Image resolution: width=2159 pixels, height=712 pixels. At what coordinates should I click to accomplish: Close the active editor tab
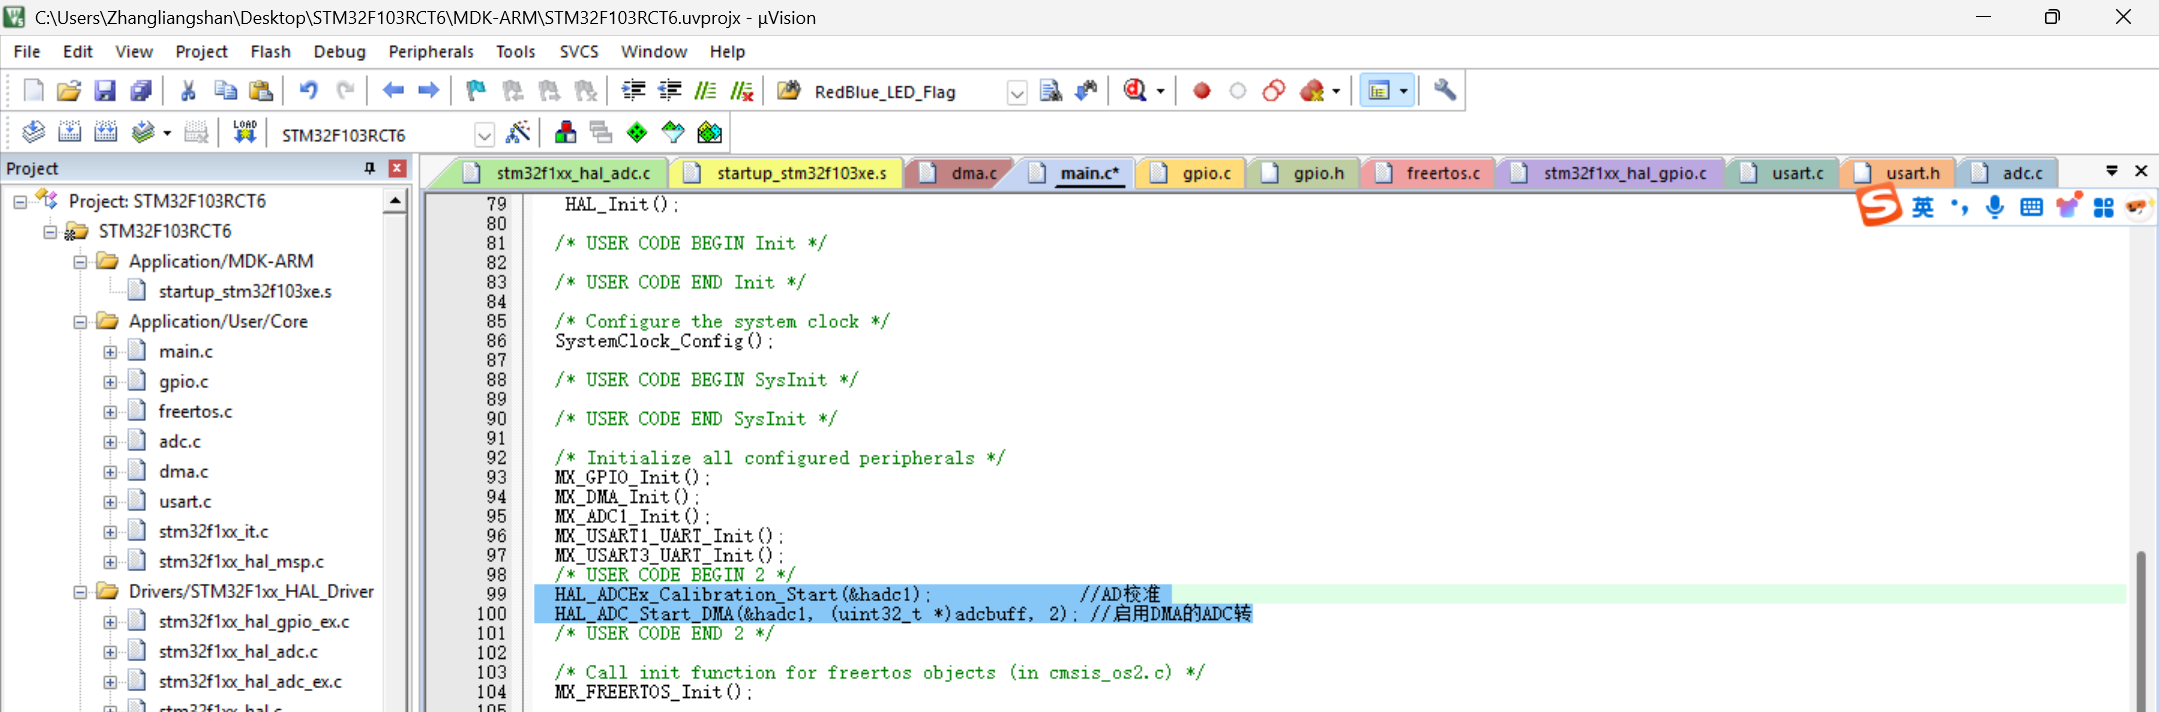click(2141, 171)
